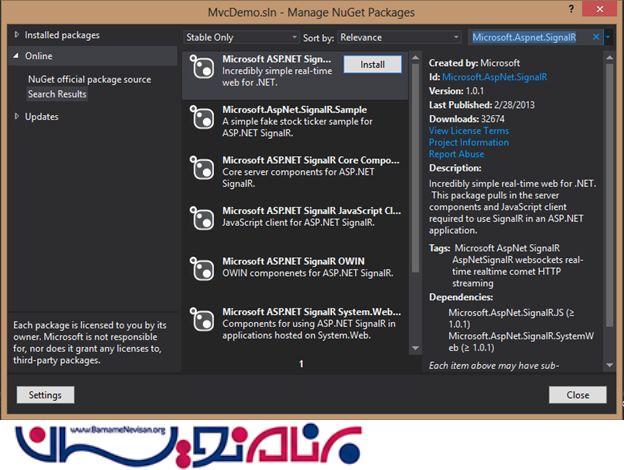Screen dimensions: 624x470
Task: Click Last Published 2/28/2013 text
Action: point(482,105)
